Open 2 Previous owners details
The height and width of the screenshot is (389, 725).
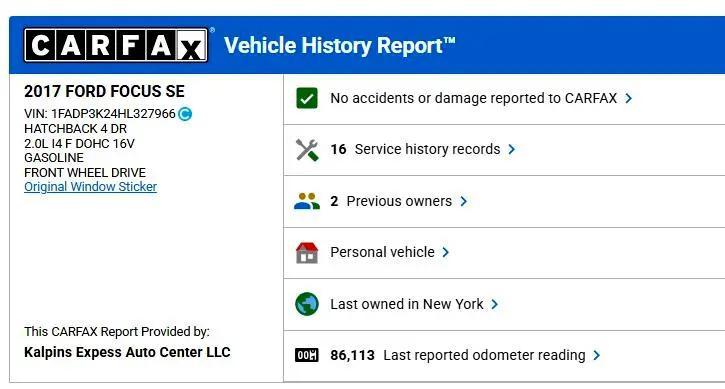[x=391, y=201]
